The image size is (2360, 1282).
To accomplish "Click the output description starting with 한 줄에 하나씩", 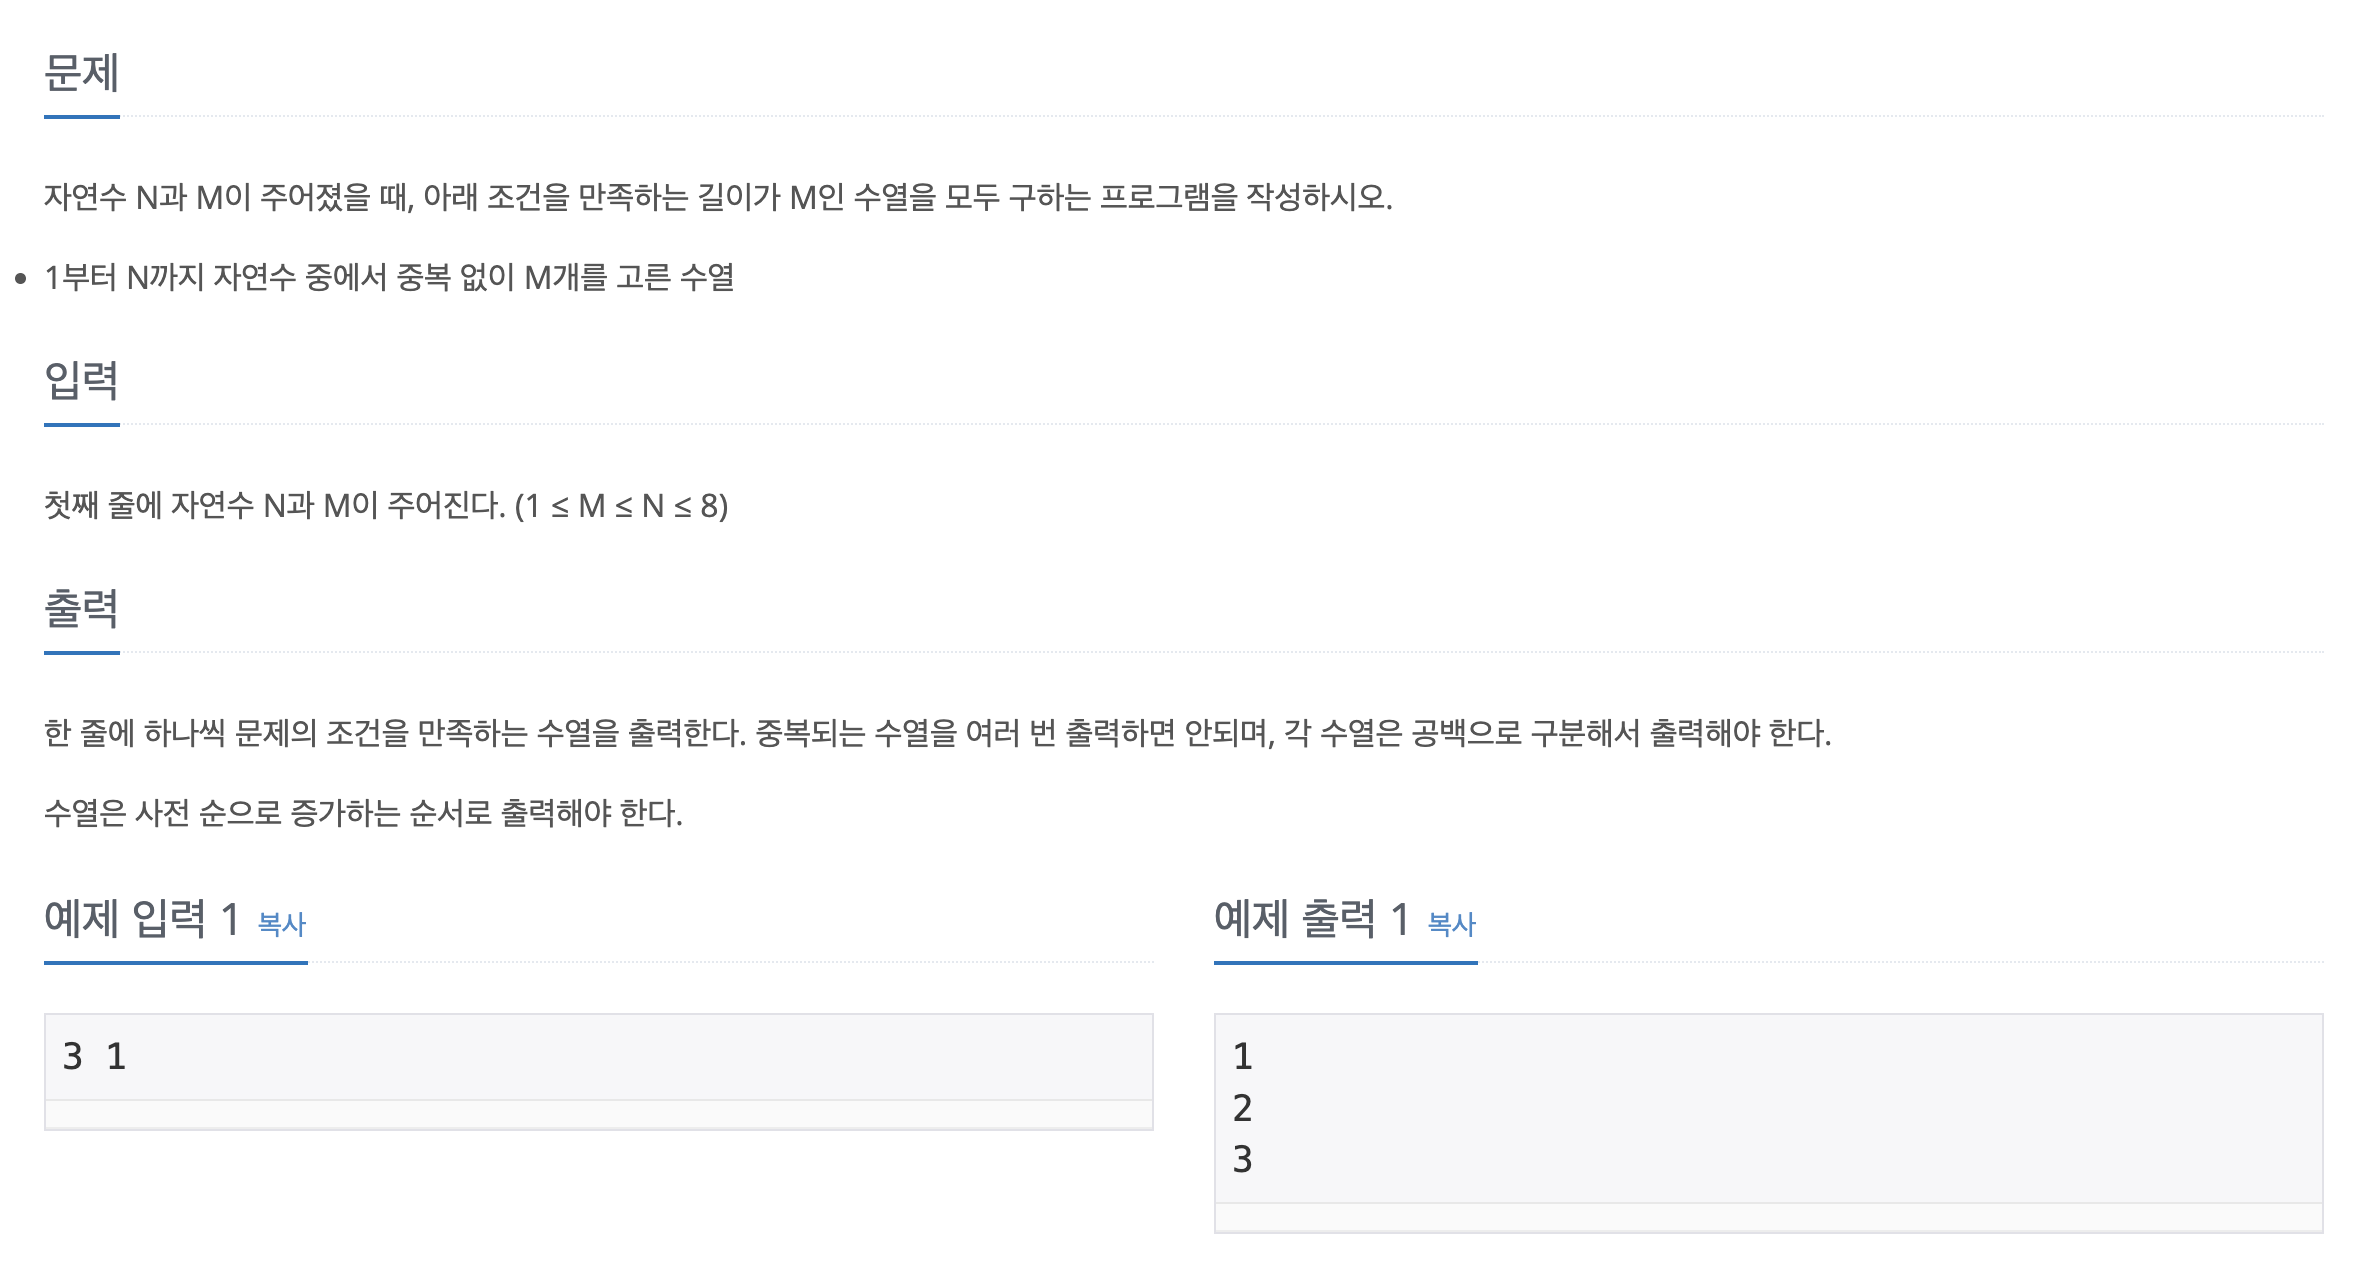I will pos(937,733).
